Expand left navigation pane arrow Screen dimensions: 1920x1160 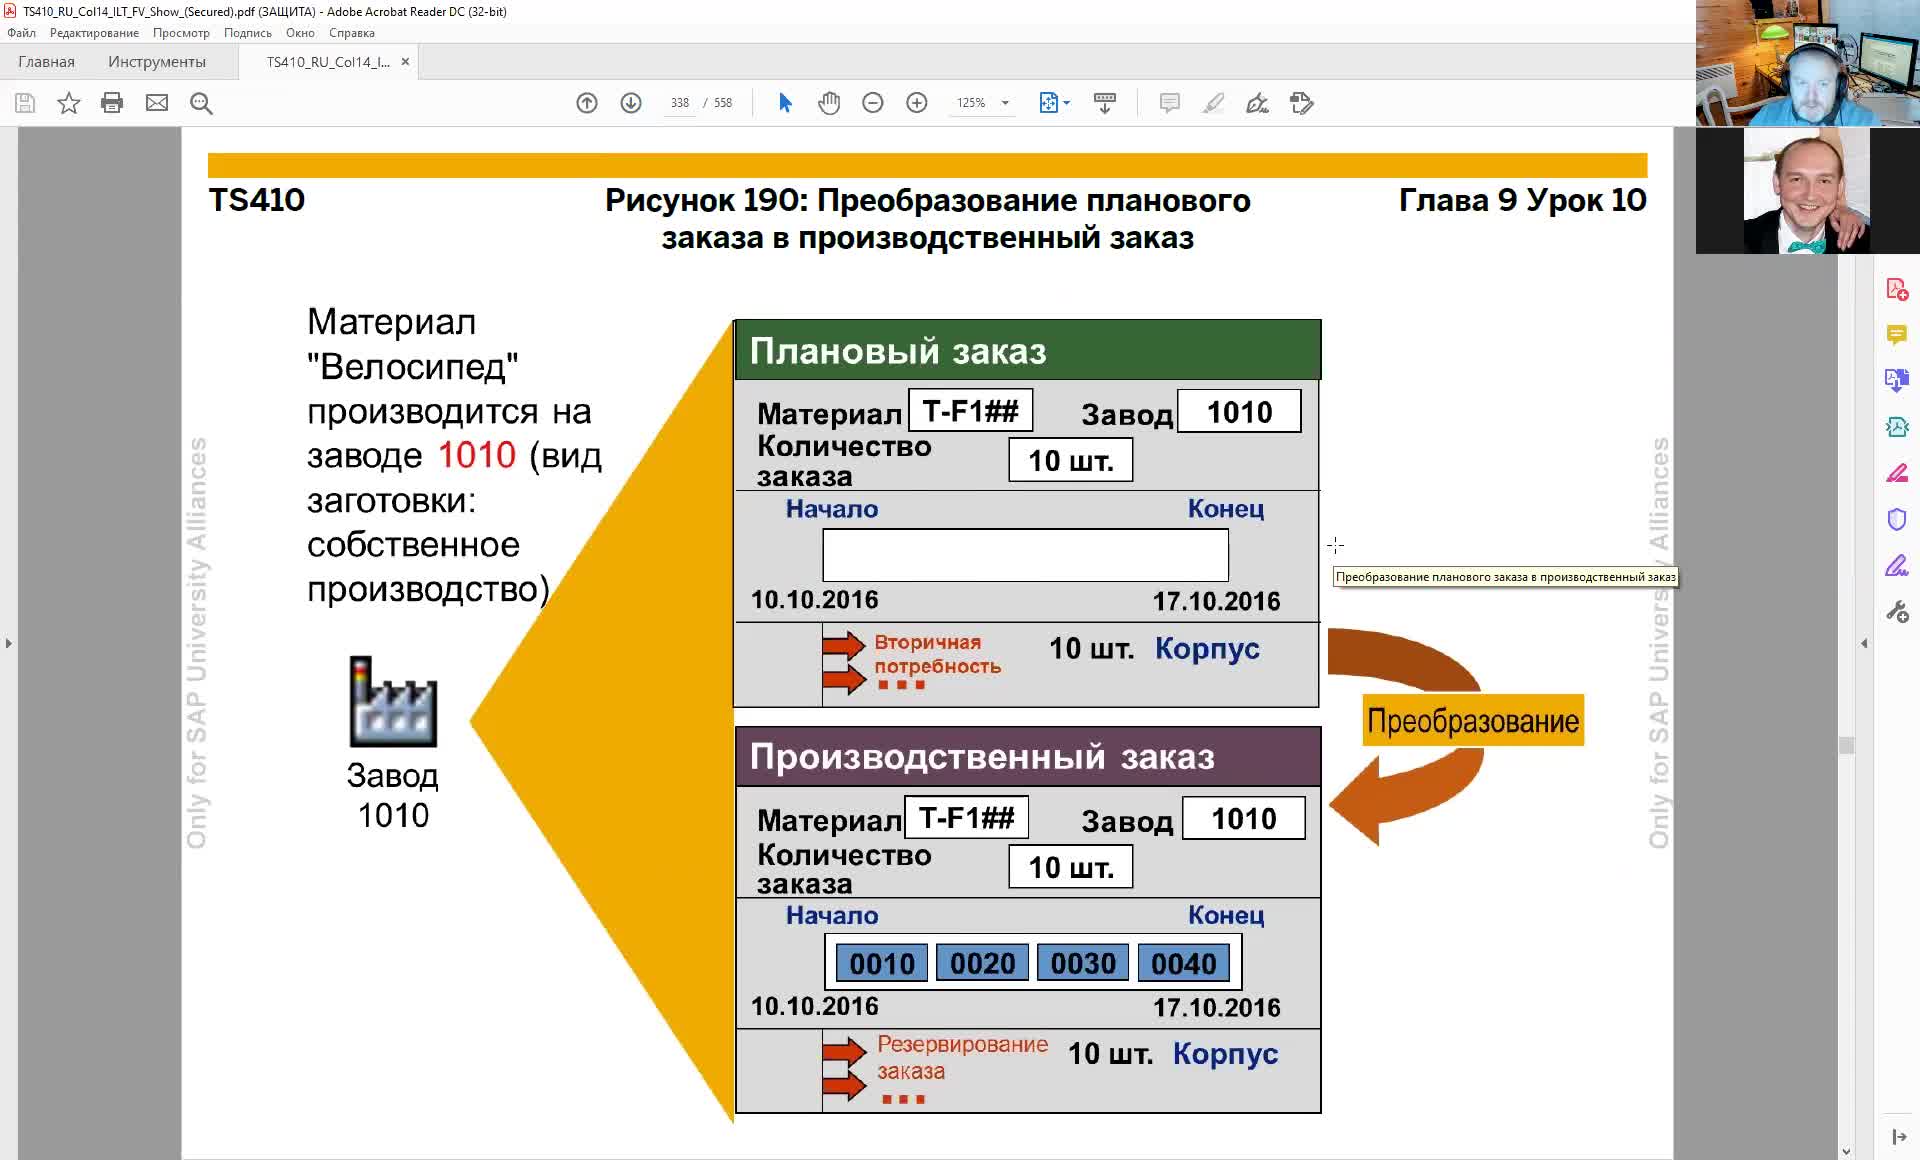(x=9, y=643)
